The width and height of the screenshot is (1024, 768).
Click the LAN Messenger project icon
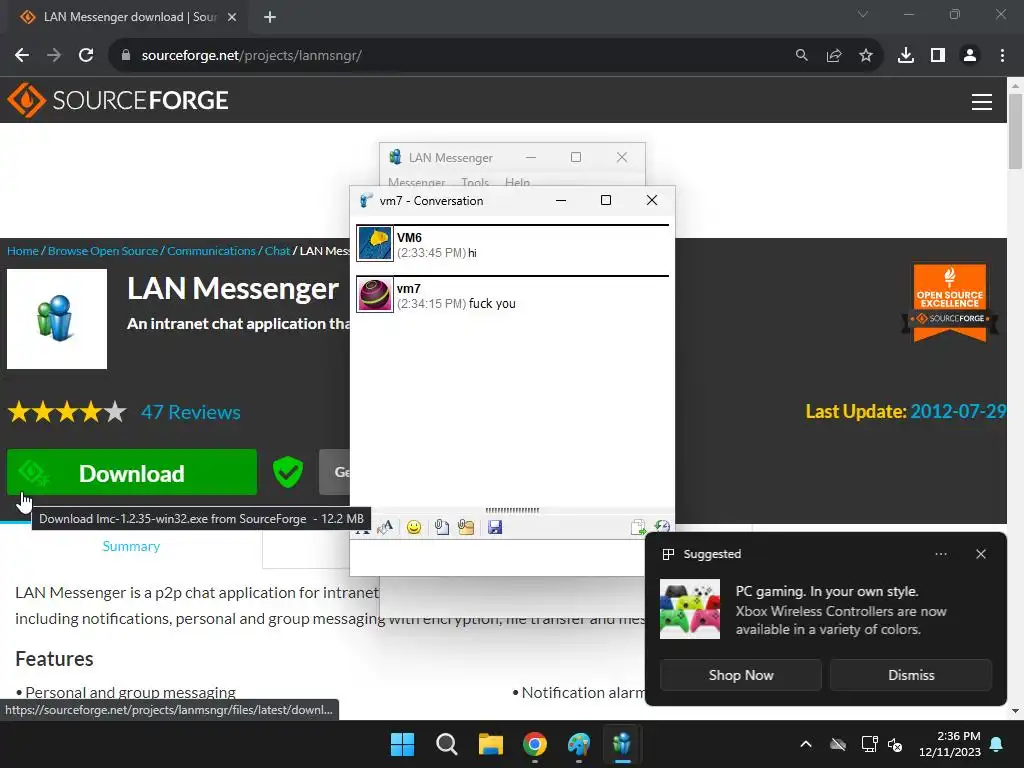click(57, 319)
